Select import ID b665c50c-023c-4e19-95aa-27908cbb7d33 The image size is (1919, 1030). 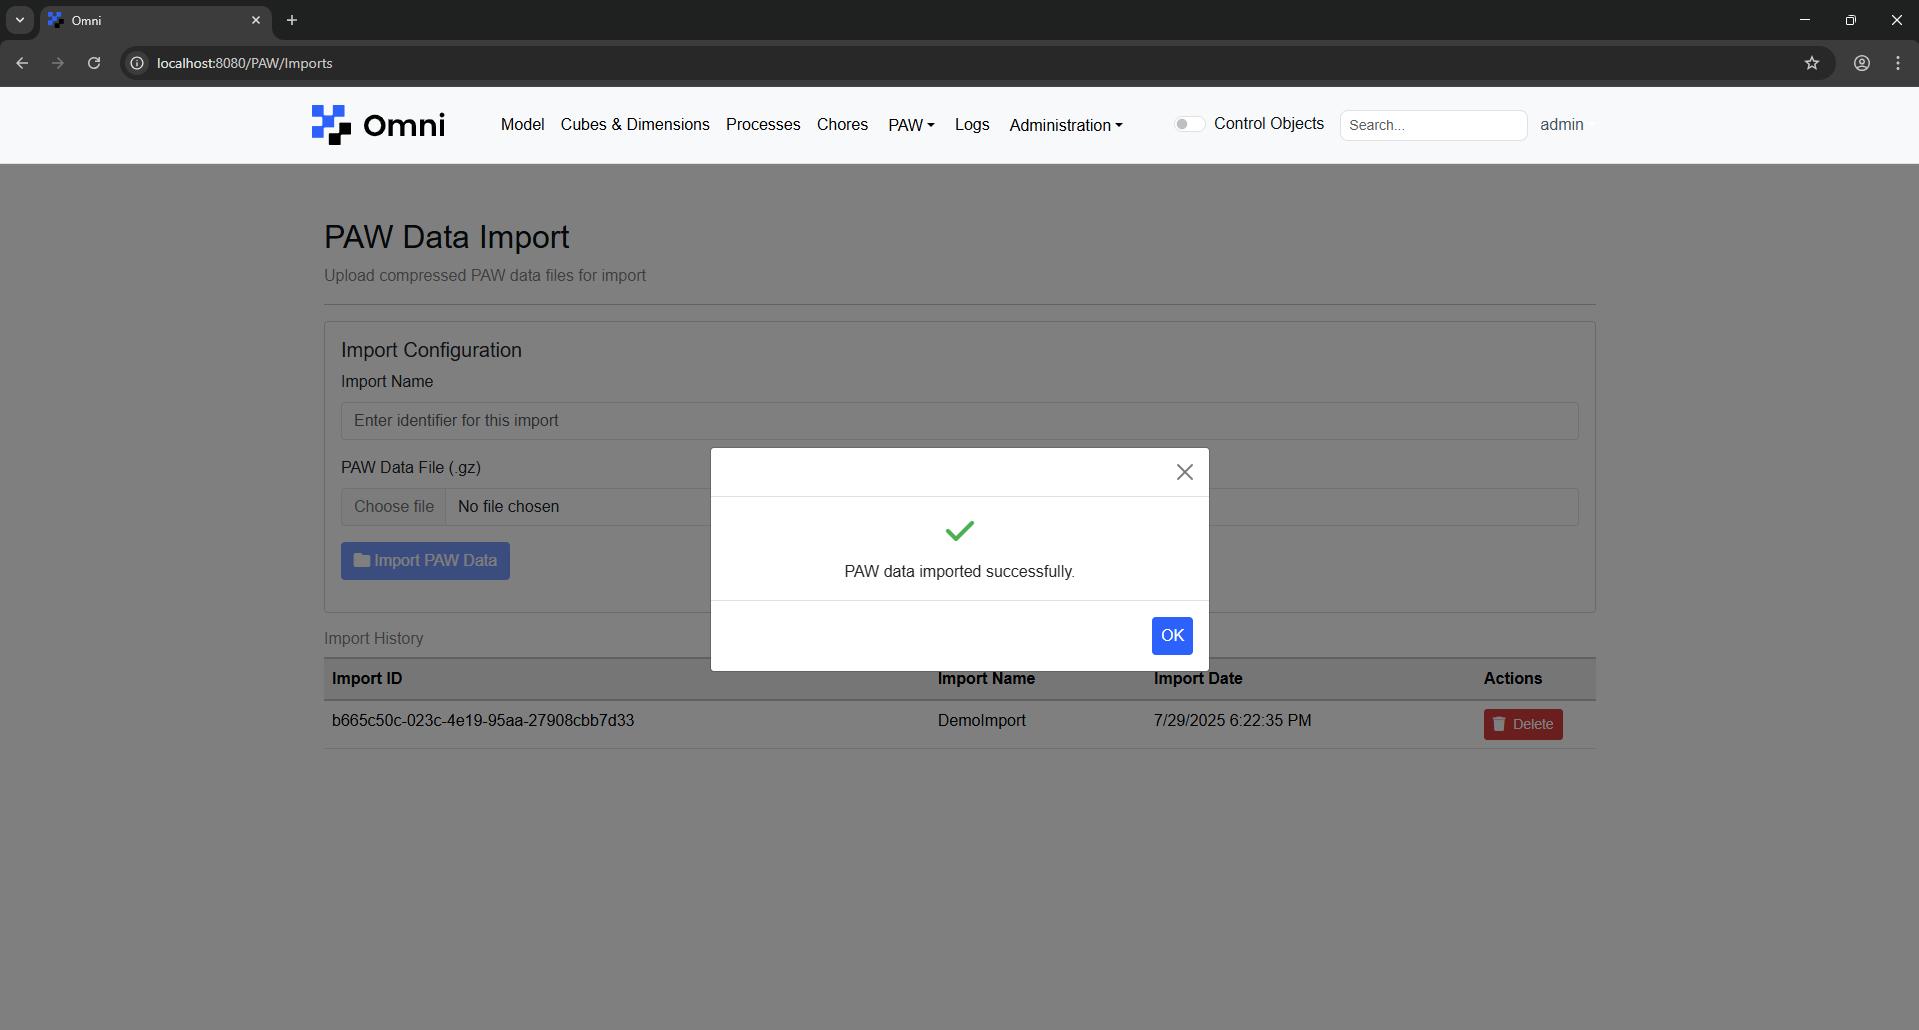point(483,721)
